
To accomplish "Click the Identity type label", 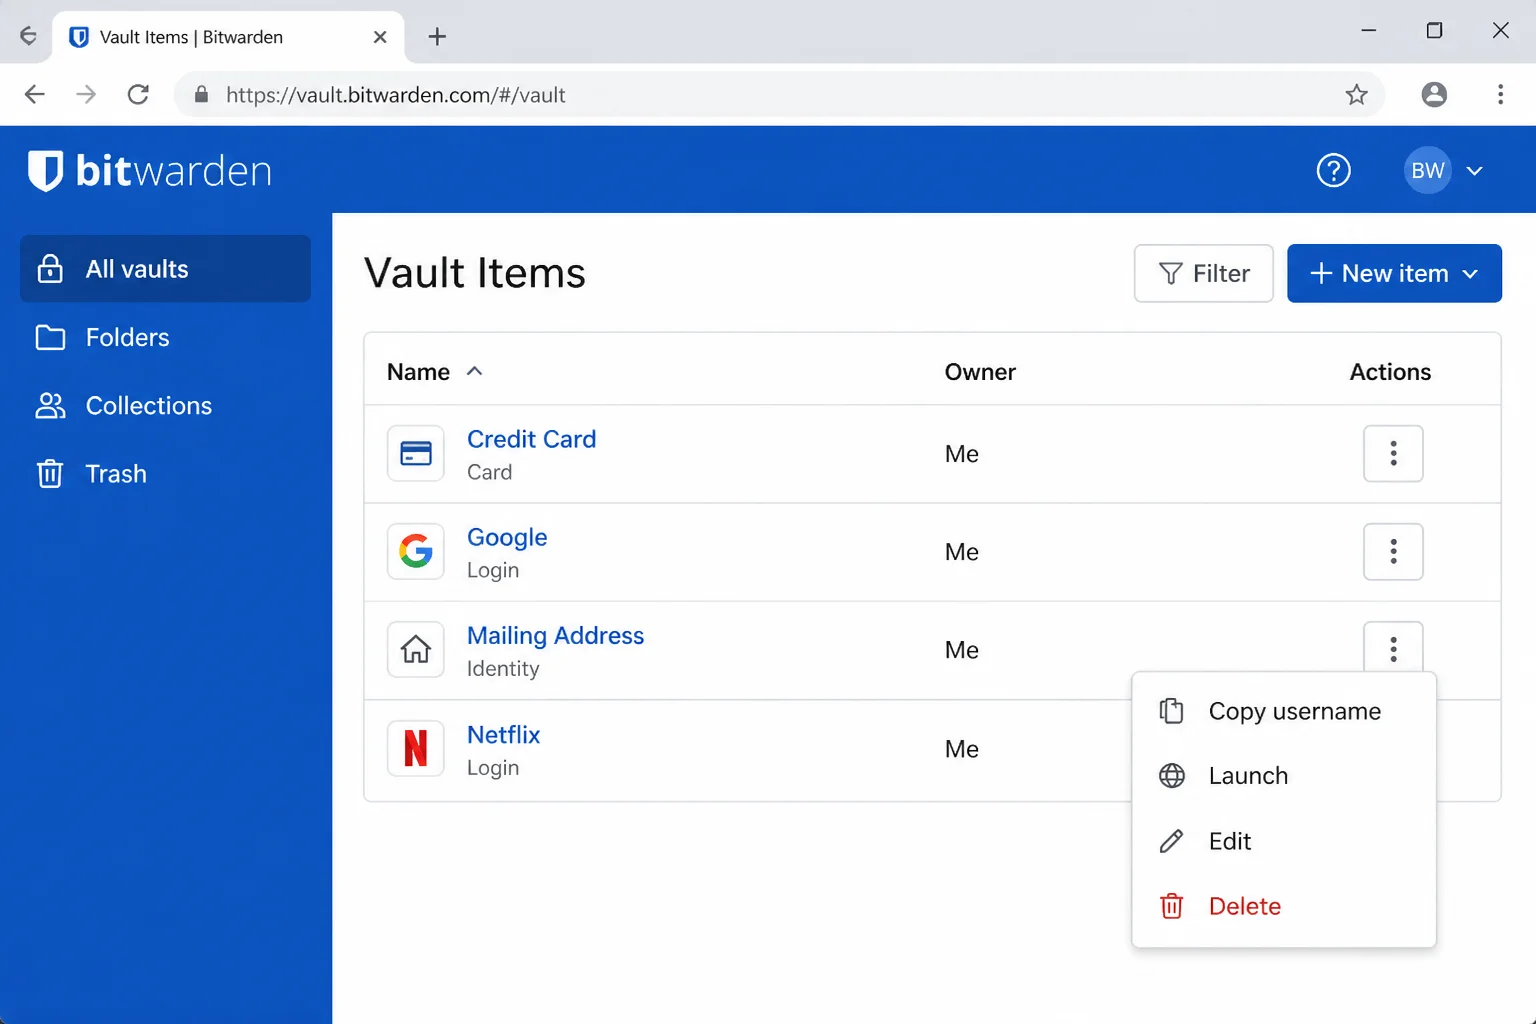I will click(503, 668).
